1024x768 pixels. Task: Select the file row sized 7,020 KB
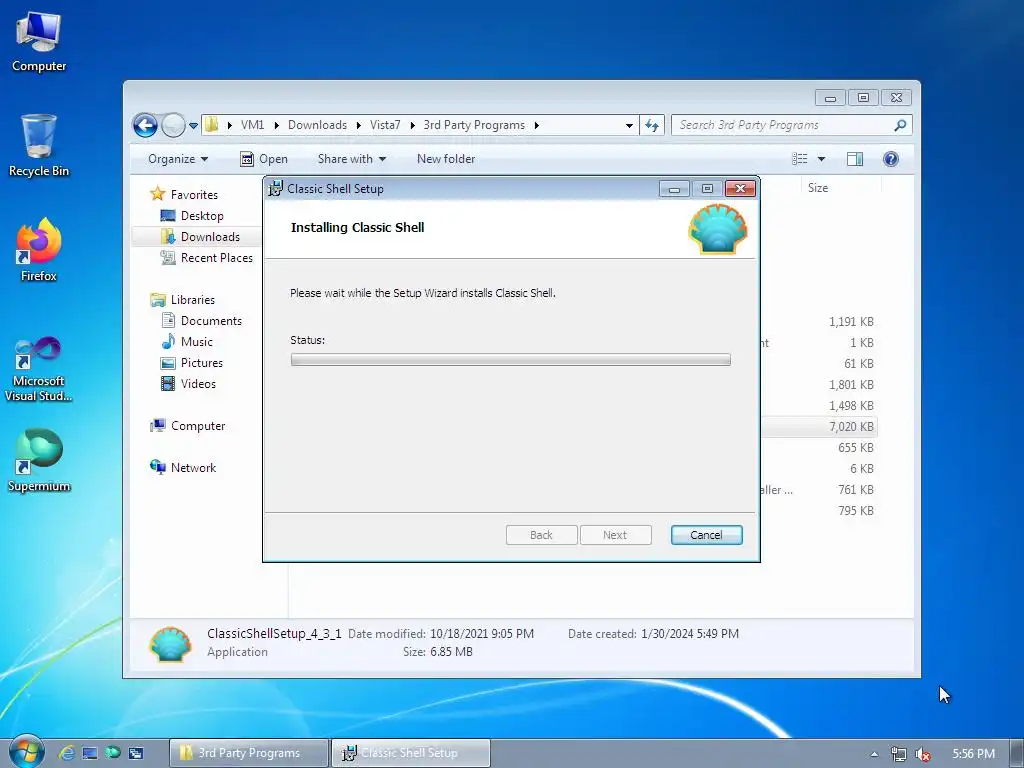pos(819,426)
